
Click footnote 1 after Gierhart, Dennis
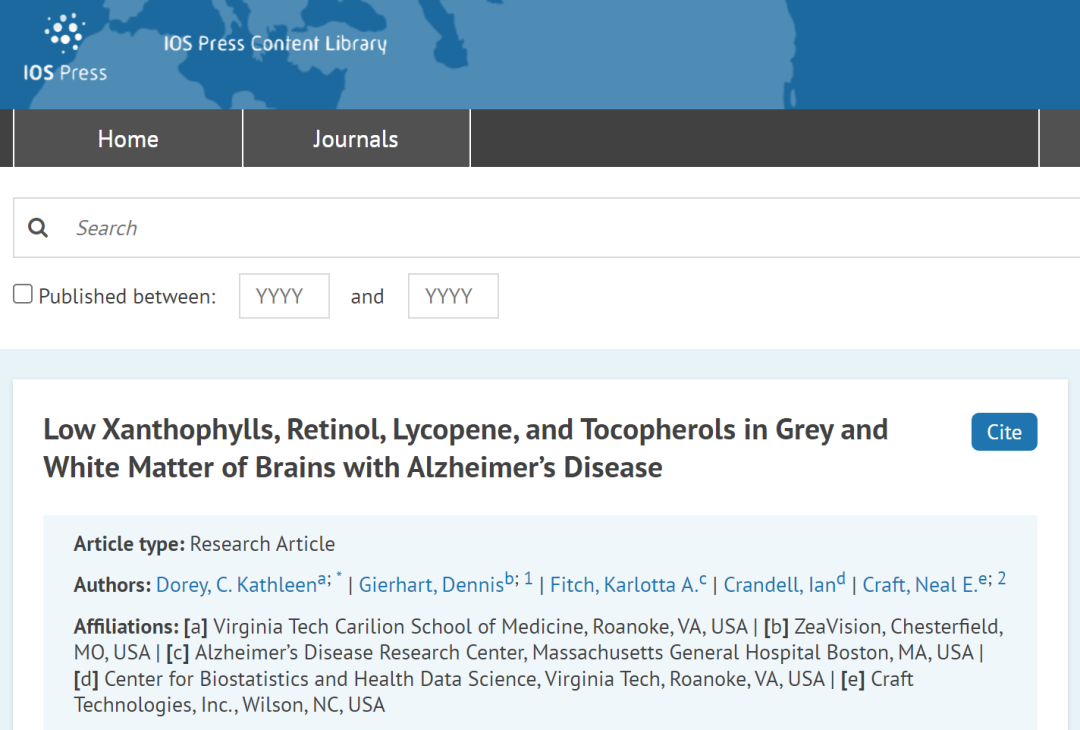click(x=528, y=579)
